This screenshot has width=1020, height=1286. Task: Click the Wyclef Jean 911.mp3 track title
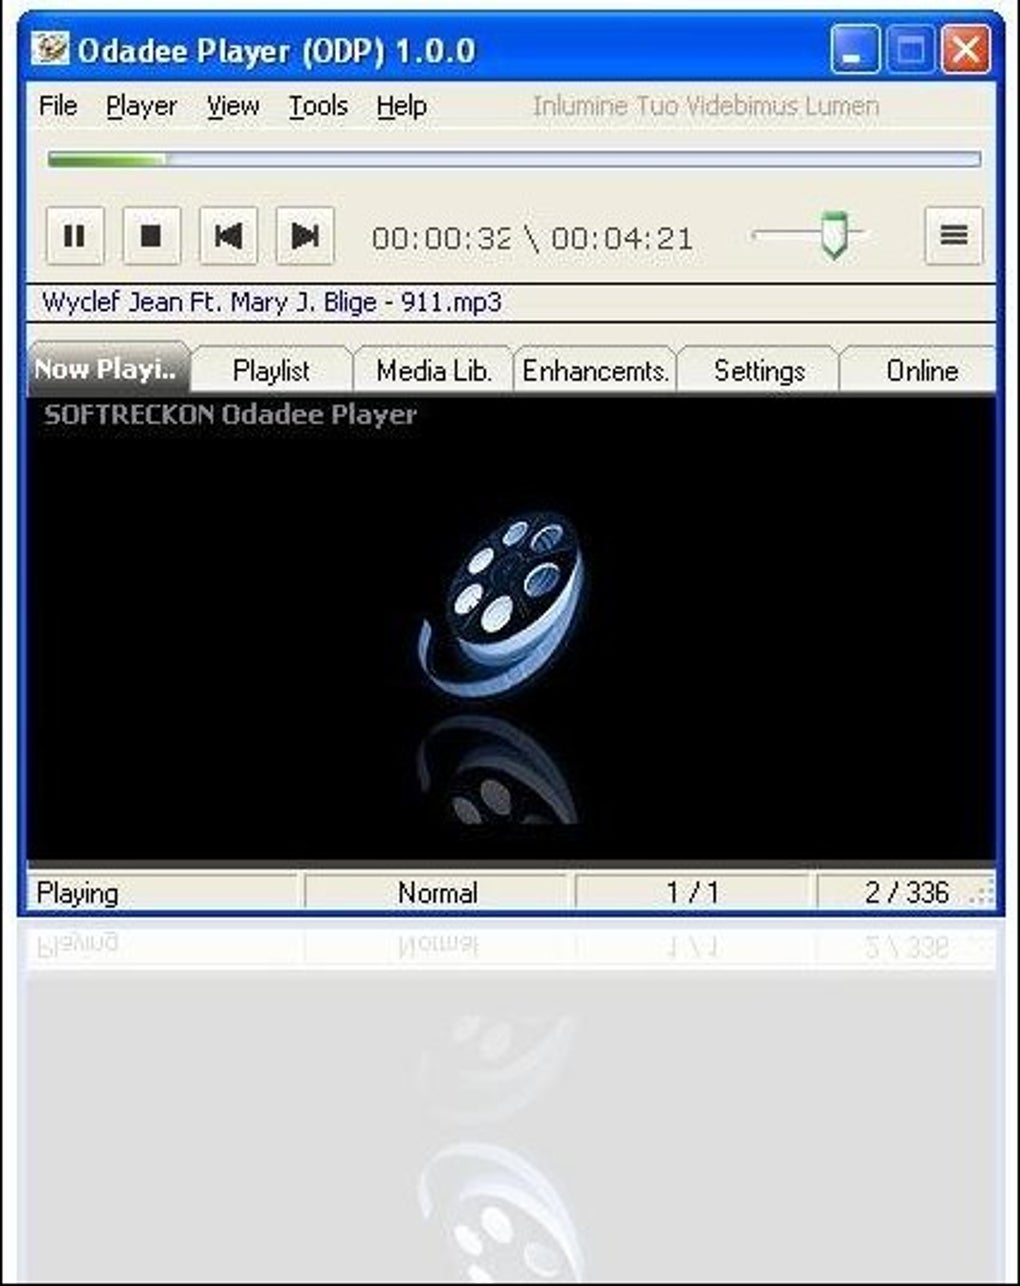point(272,301)
